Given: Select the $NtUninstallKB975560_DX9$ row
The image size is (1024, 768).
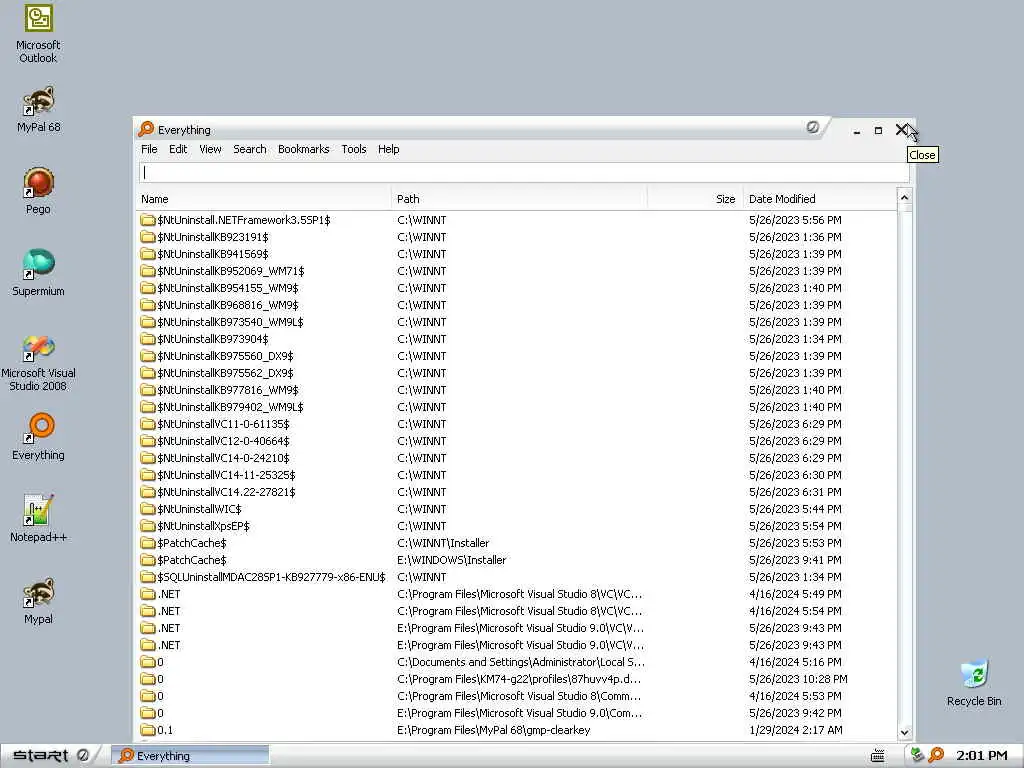Looking at the screenshot, I should (517, 356).
